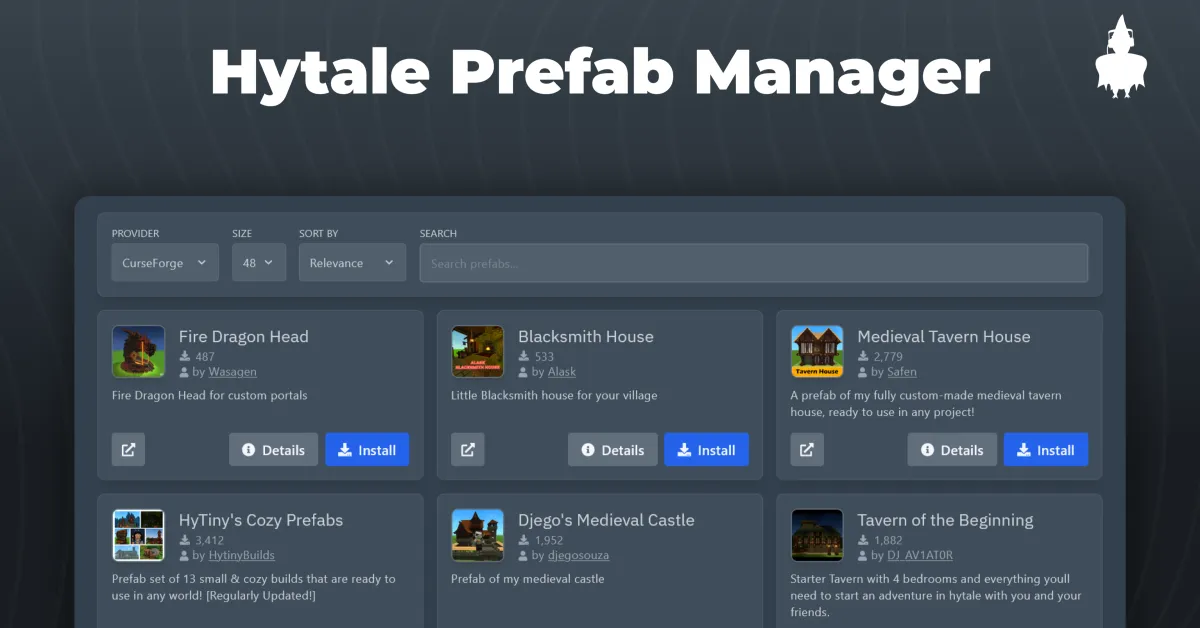Install the Medieval Tavern House prefab
Viewport: 1200px width, 628px height.
[x=1045, y=450]
